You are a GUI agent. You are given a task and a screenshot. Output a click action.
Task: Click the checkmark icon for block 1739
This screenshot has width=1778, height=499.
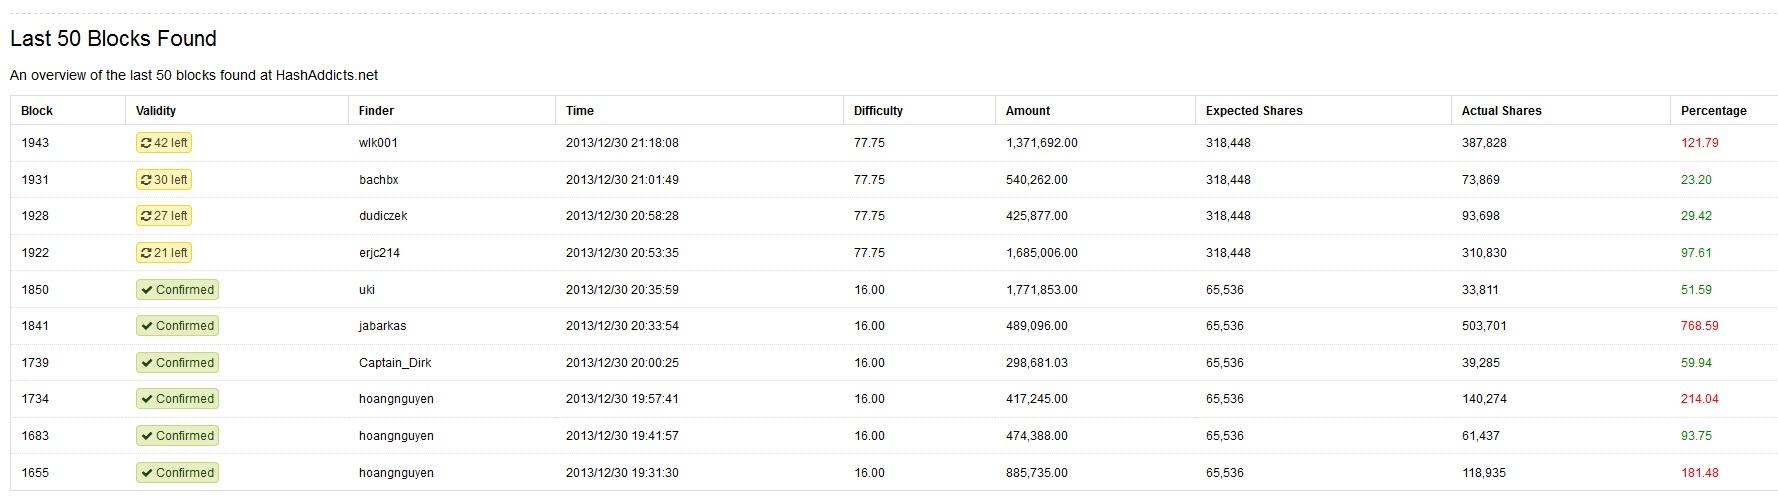pos(147,363)
